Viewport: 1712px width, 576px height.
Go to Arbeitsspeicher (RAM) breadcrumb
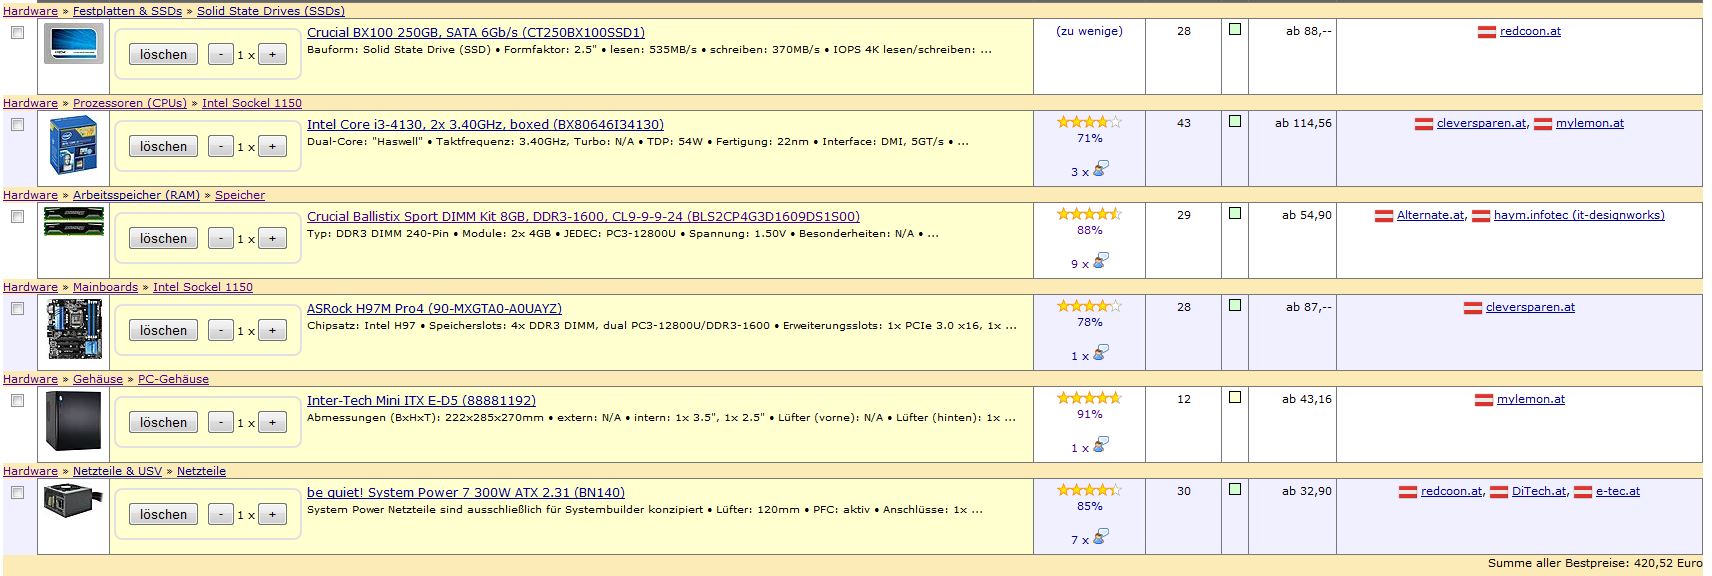[136, 195]
